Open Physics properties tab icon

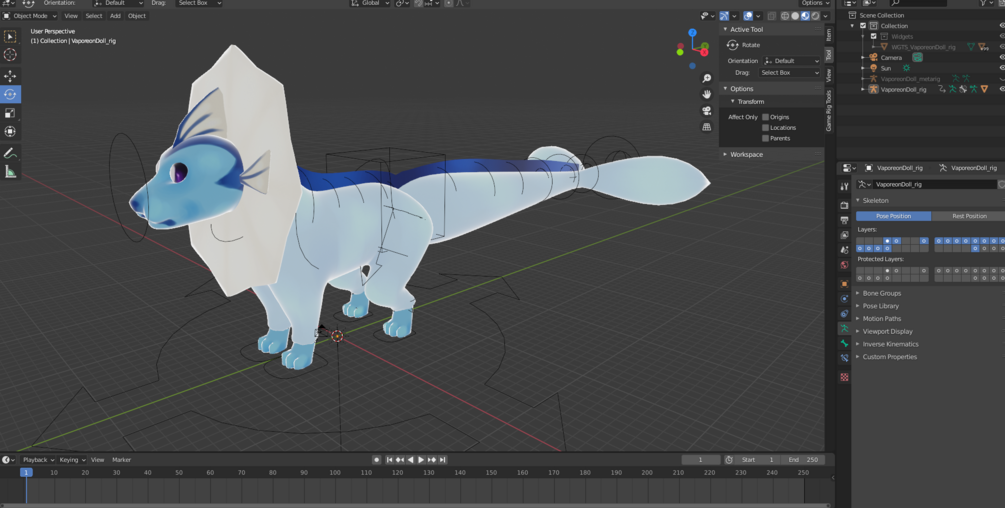[x=844, y=299]
